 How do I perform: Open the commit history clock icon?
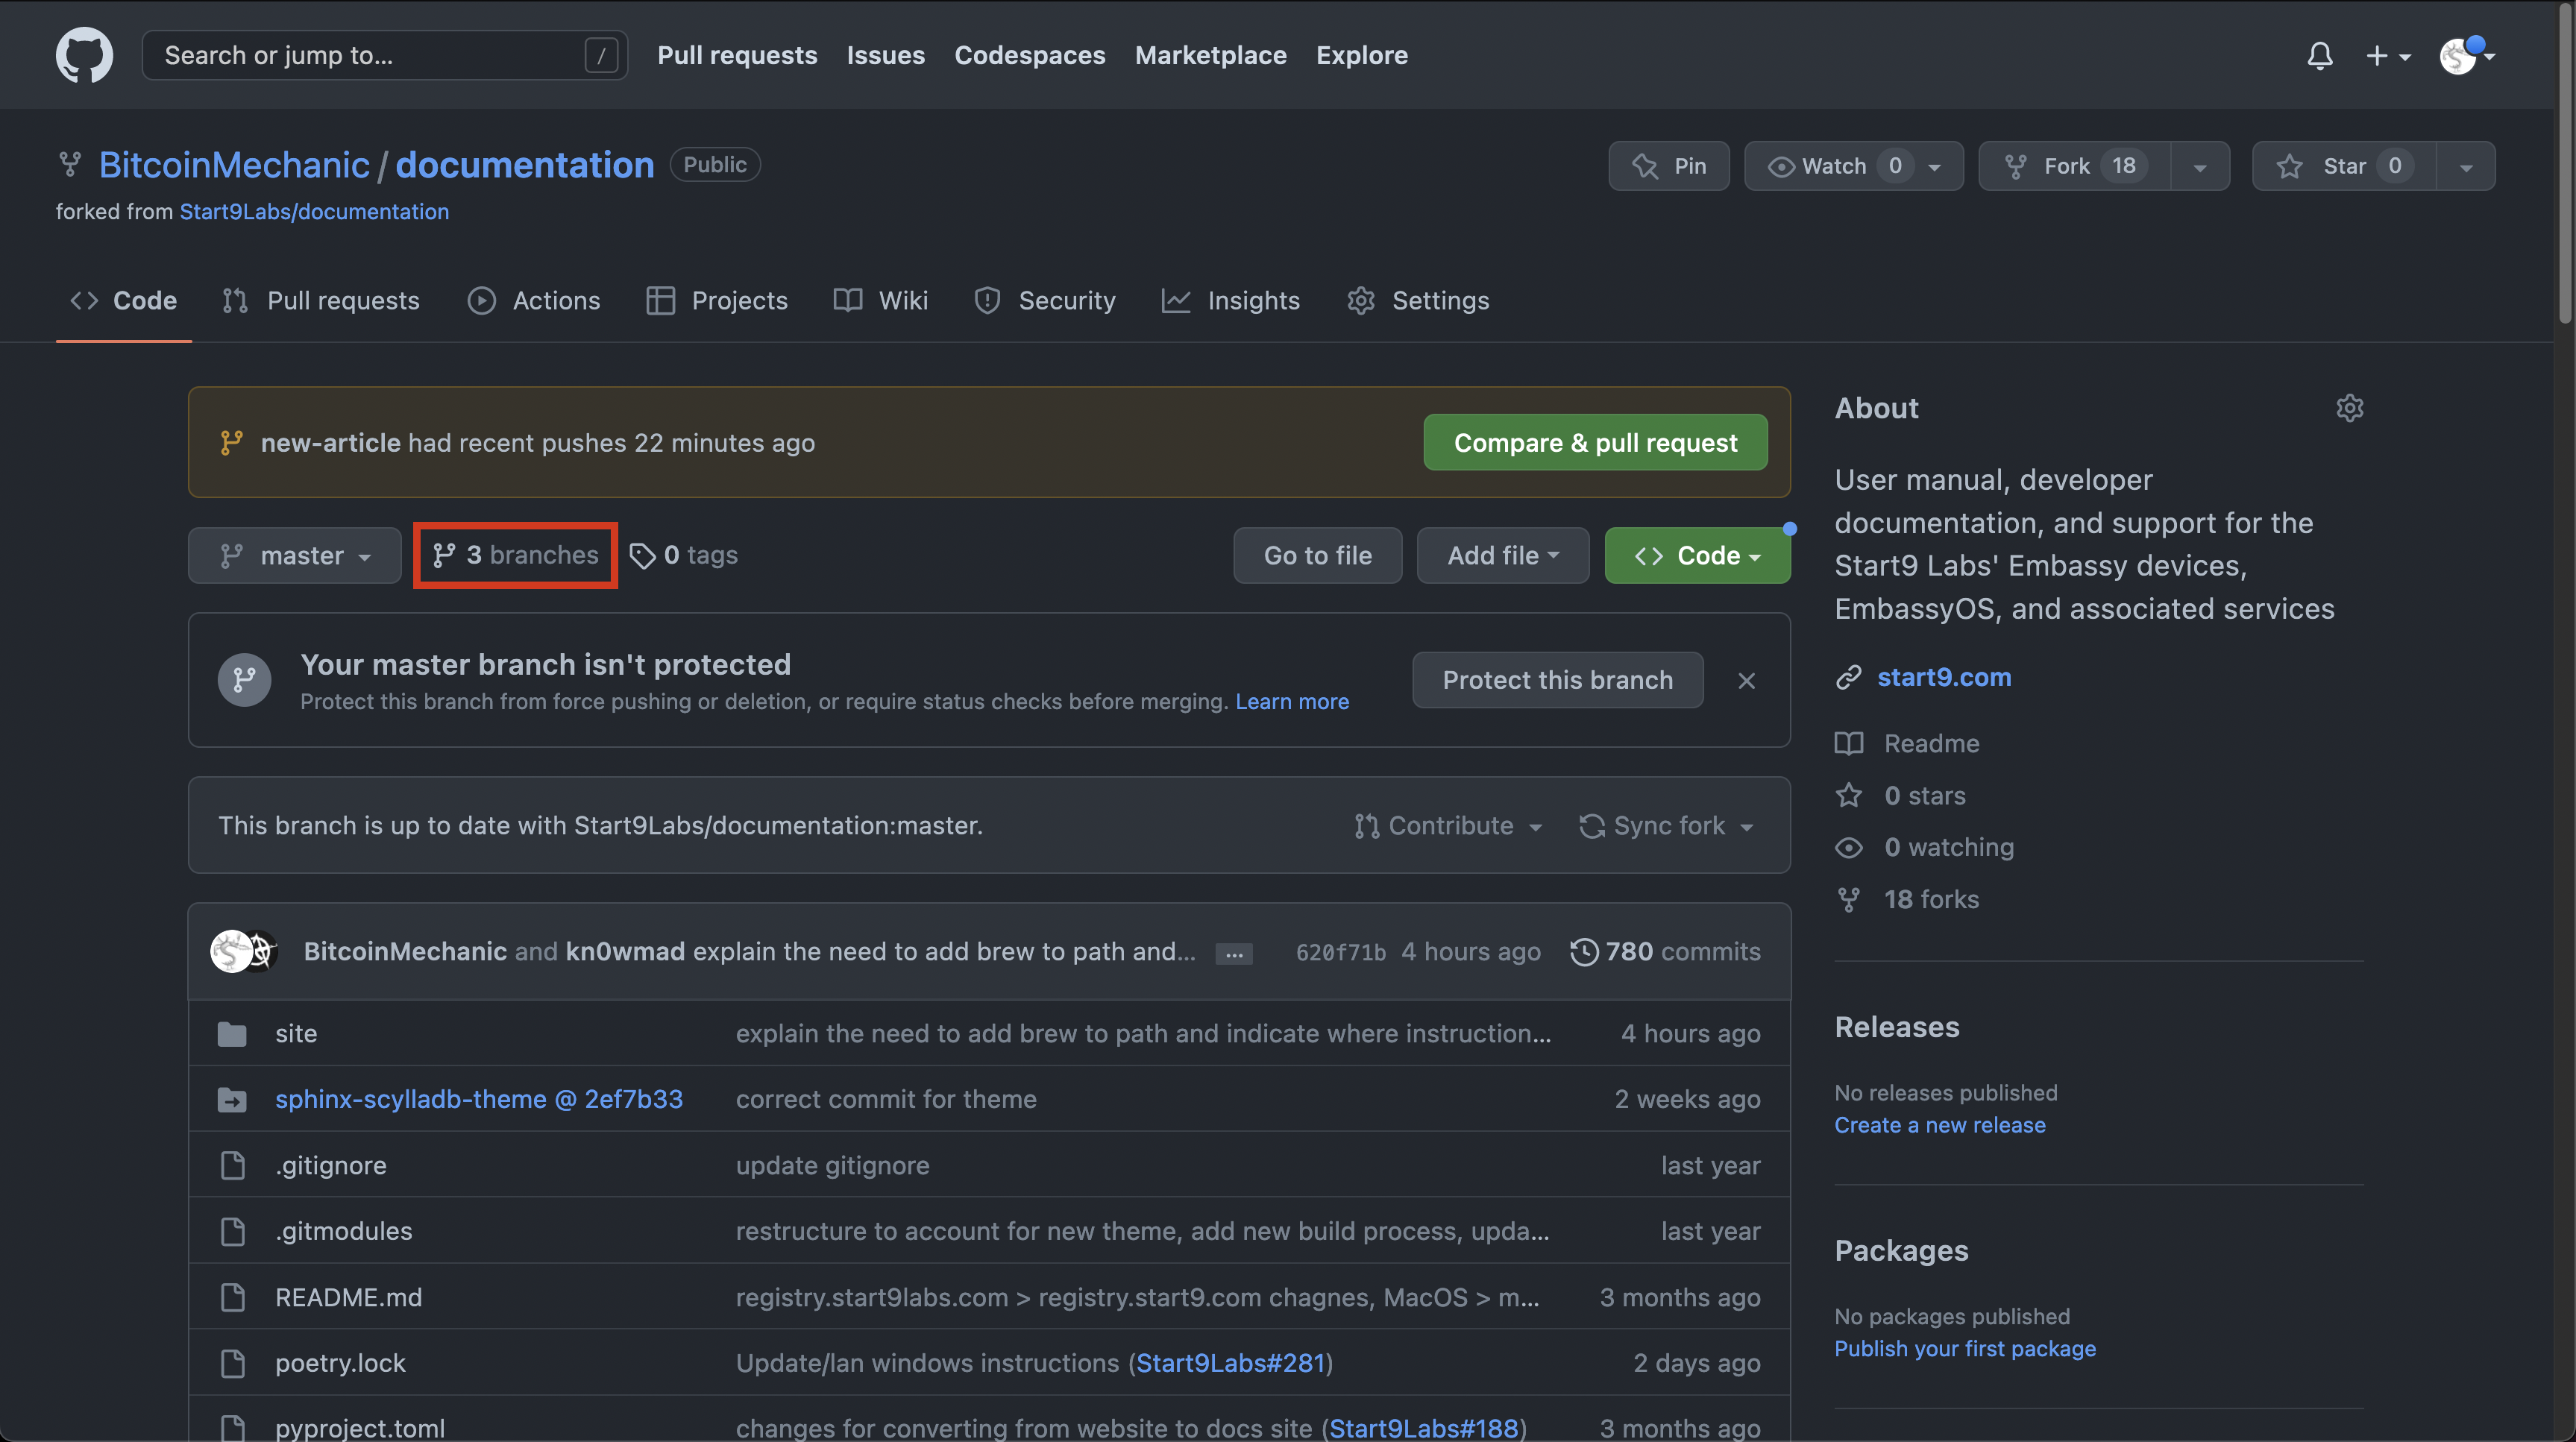tap(1583, 951)
